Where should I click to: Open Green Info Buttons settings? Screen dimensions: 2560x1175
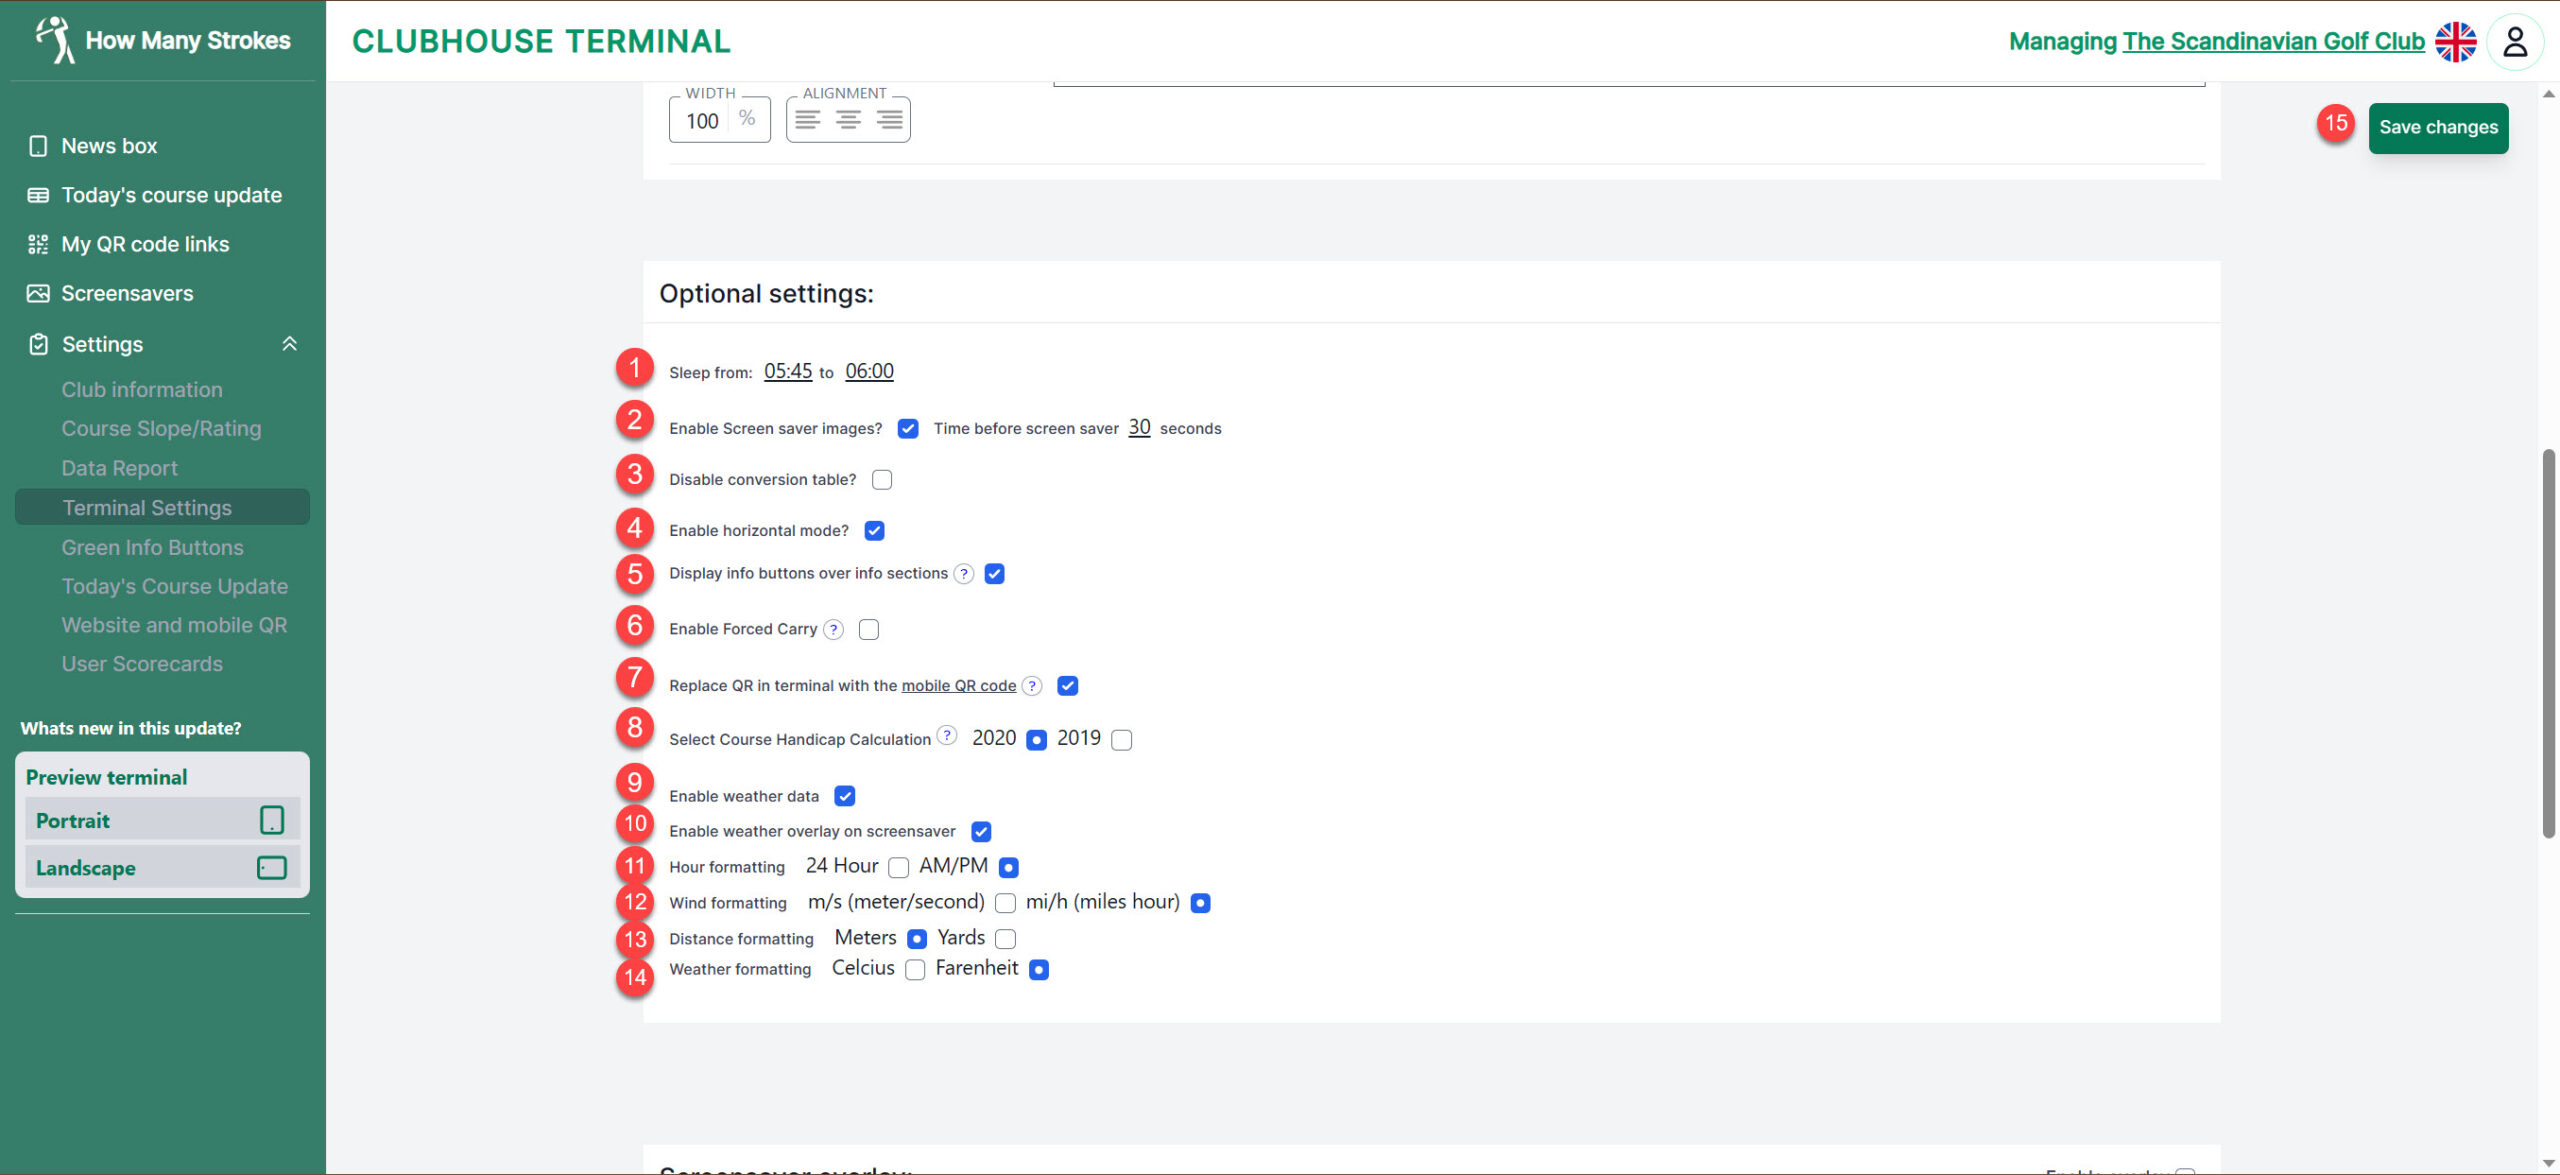tap(152, 548)
